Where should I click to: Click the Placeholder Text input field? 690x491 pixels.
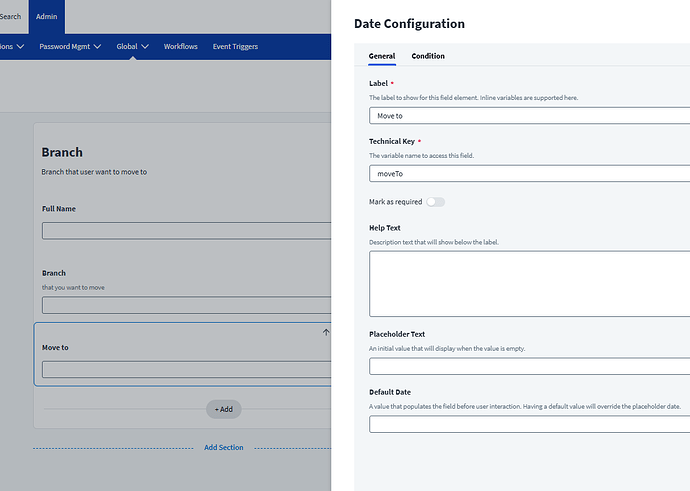[529, 366]
